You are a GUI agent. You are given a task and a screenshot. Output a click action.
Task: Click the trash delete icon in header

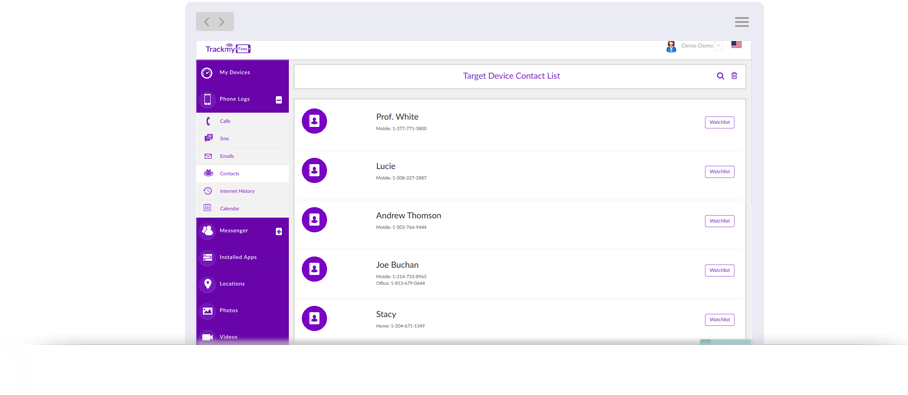734,76
